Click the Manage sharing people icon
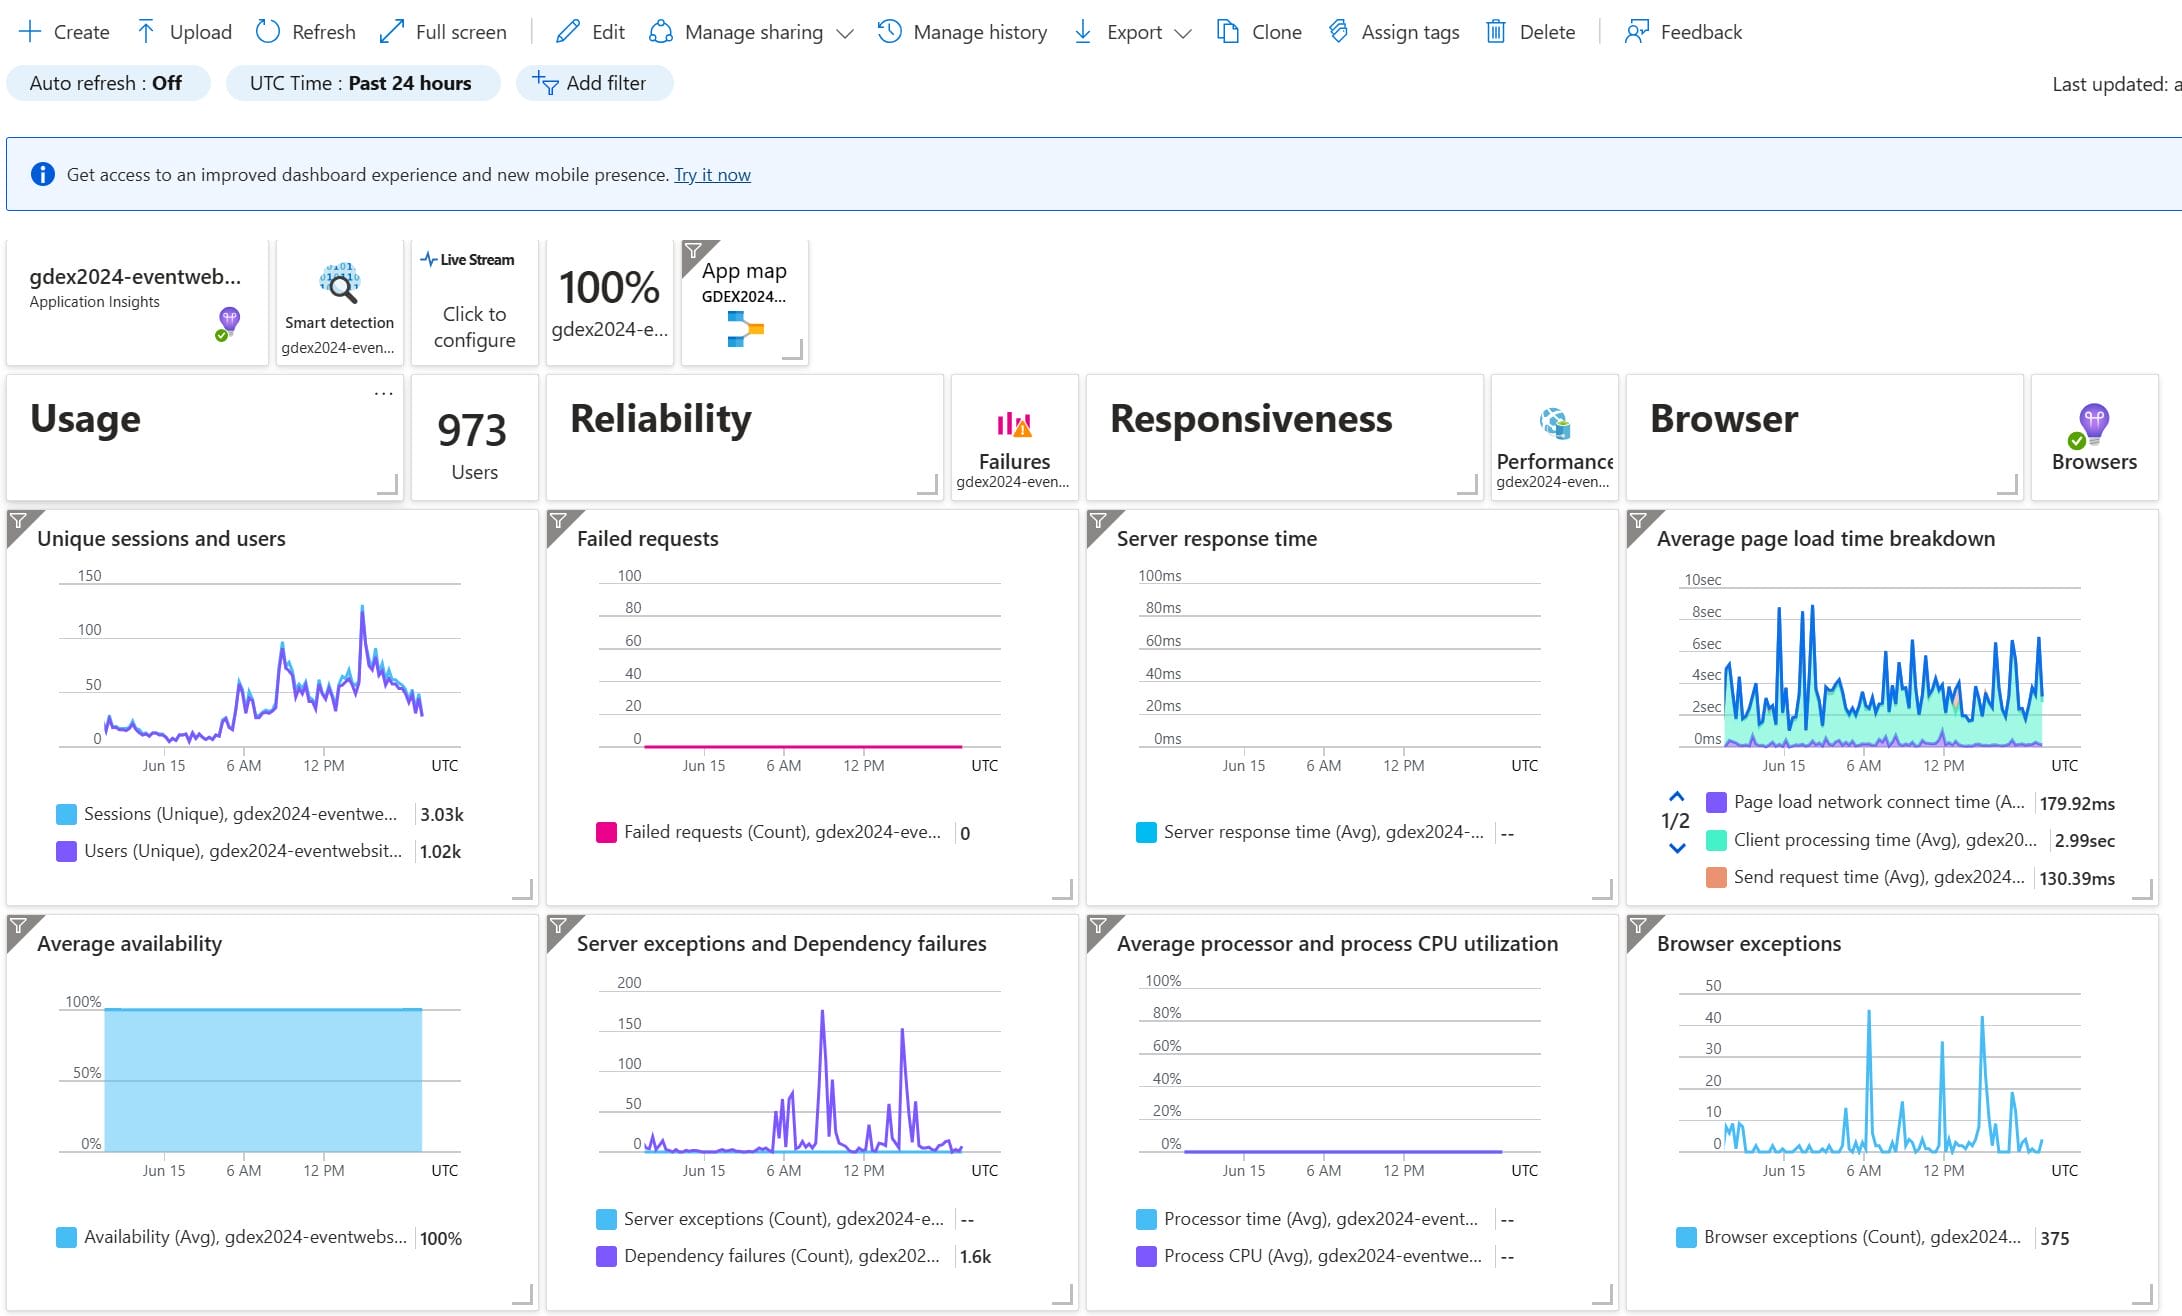The height and width of the screenshot is (1316, 2182). pyautogui.click(x=660, y=32)
